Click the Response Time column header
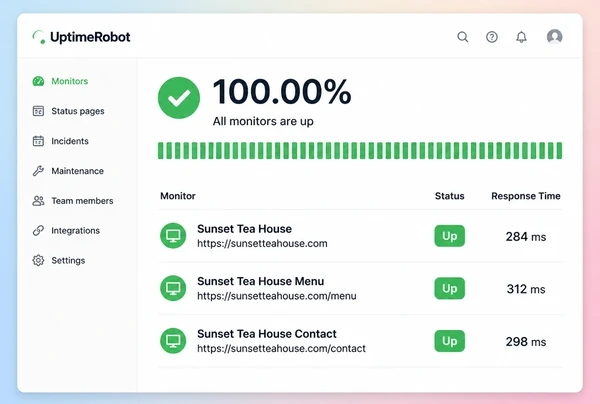600x404 pixels. tap(526, 196)
